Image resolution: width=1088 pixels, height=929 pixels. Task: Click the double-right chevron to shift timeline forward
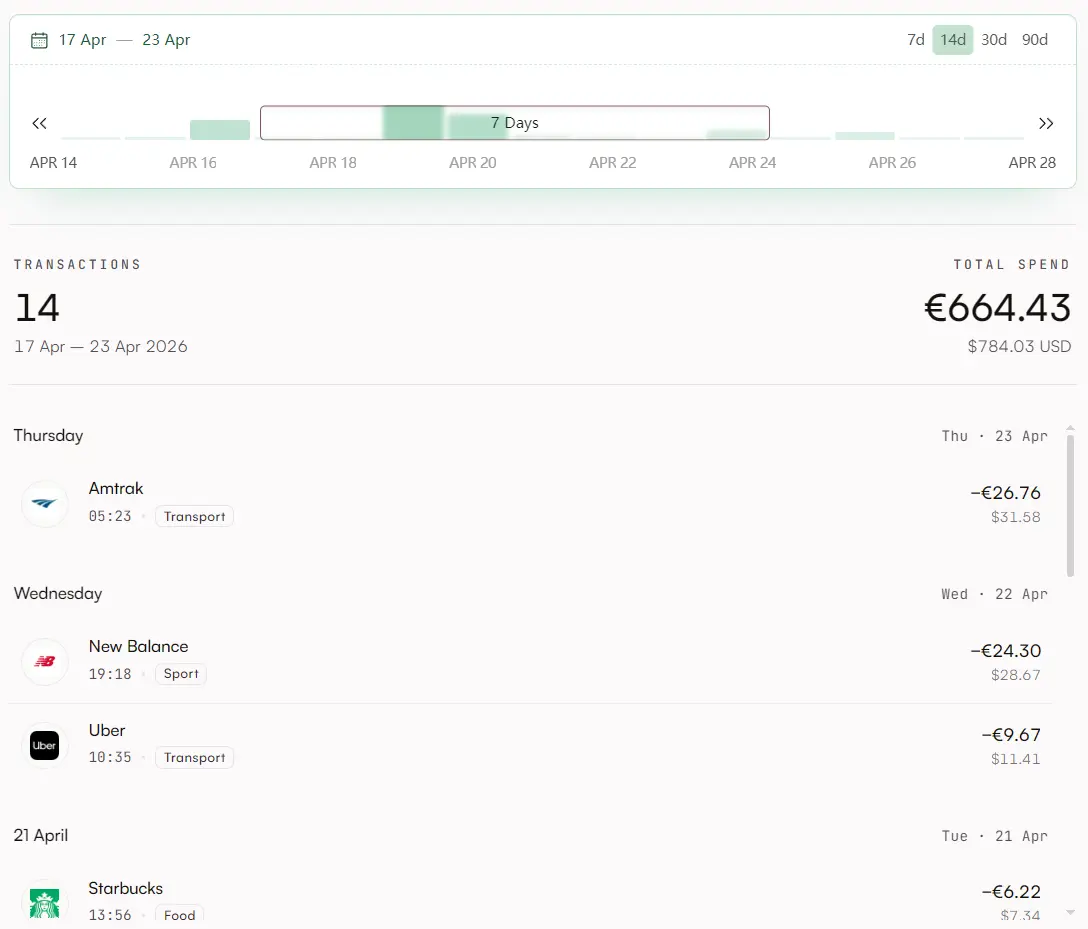(x=1047, y=123)
